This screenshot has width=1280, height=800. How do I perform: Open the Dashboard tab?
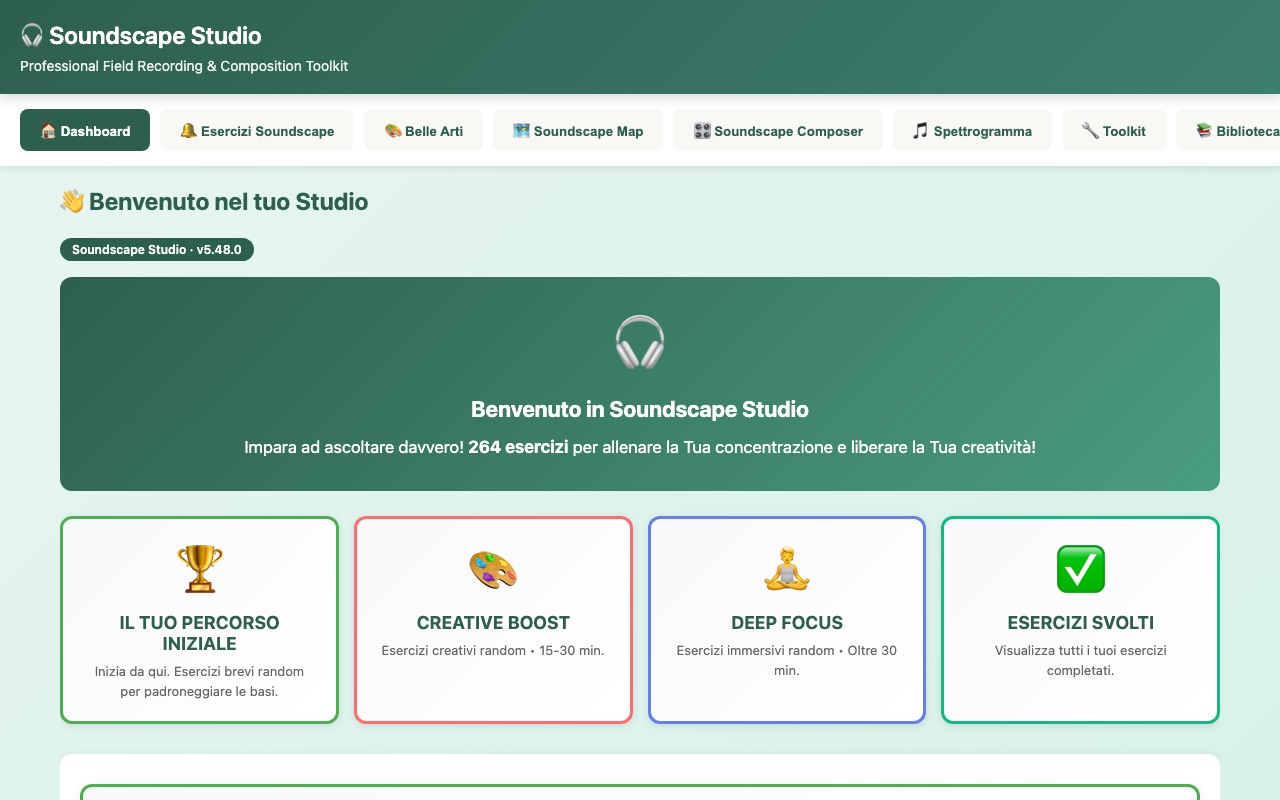click(85, 130)
